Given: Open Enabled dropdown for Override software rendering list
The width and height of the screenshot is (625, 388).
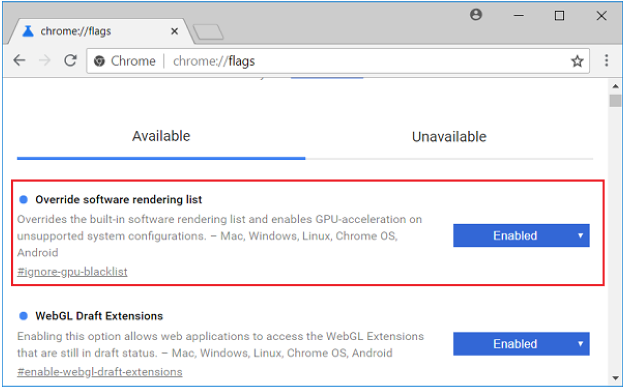Looking at the screenshot, I should coord(521,236).
